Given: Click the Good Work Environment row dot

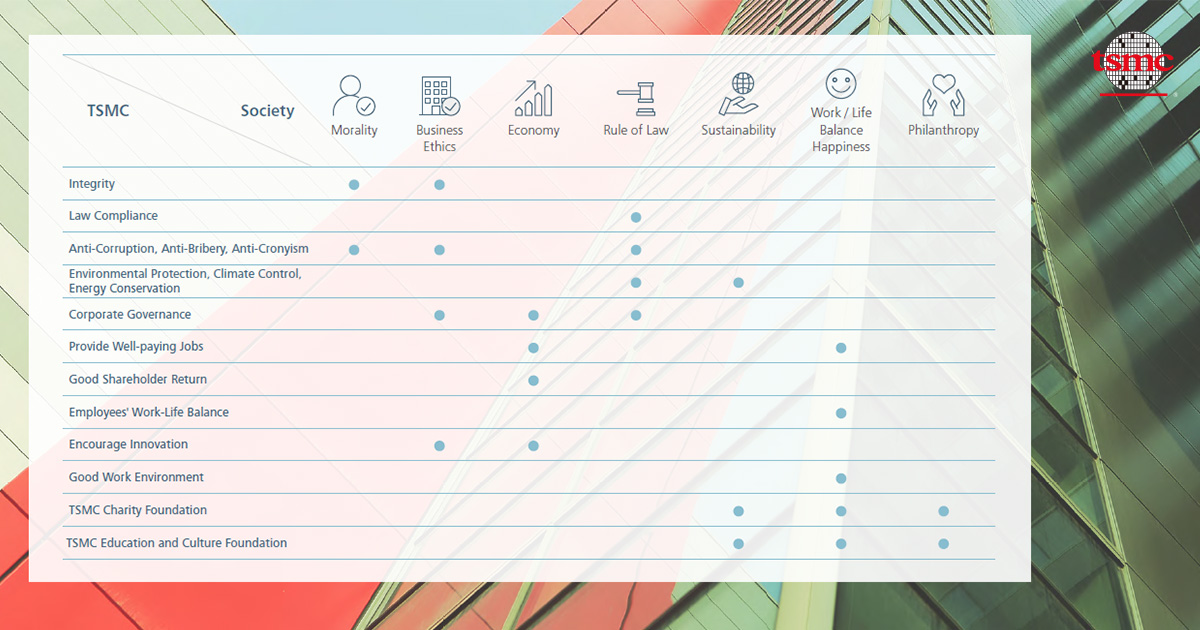Looking at the screenshot, I should tap(841, 479).
